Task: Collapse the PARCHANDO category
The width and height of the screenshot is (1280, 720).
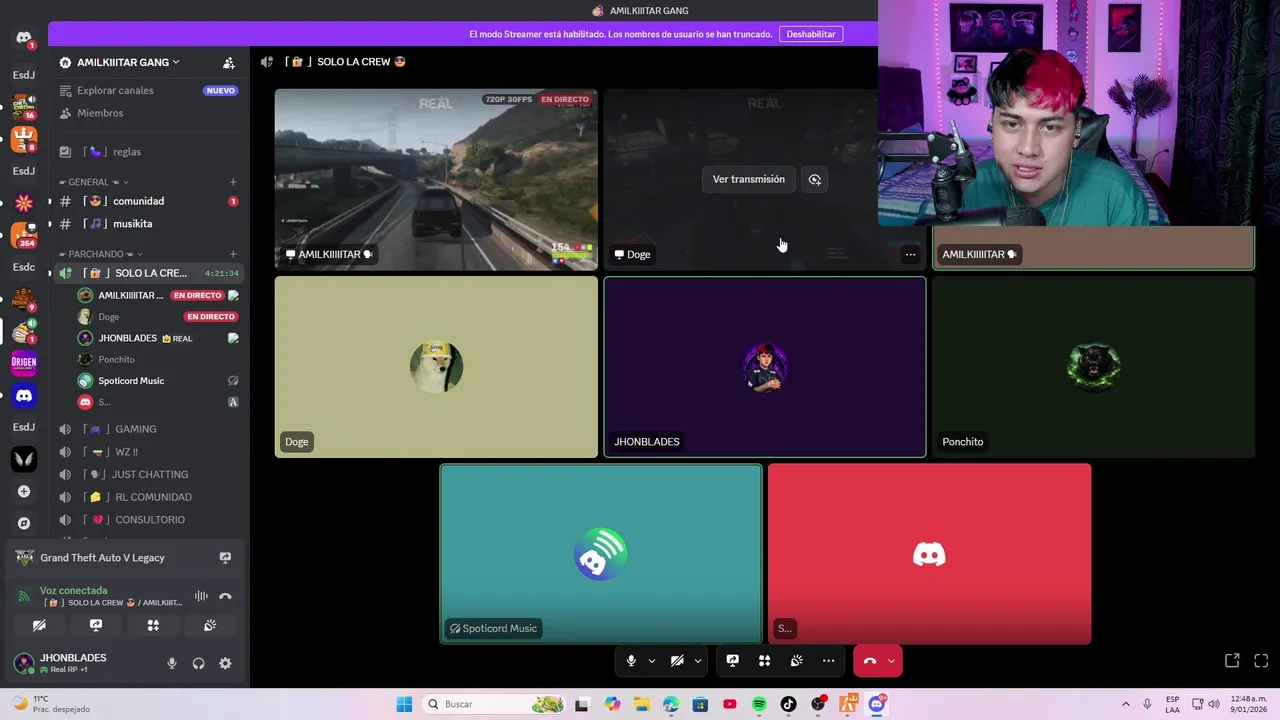Action: pyautogui.click(x=100, y=254)
